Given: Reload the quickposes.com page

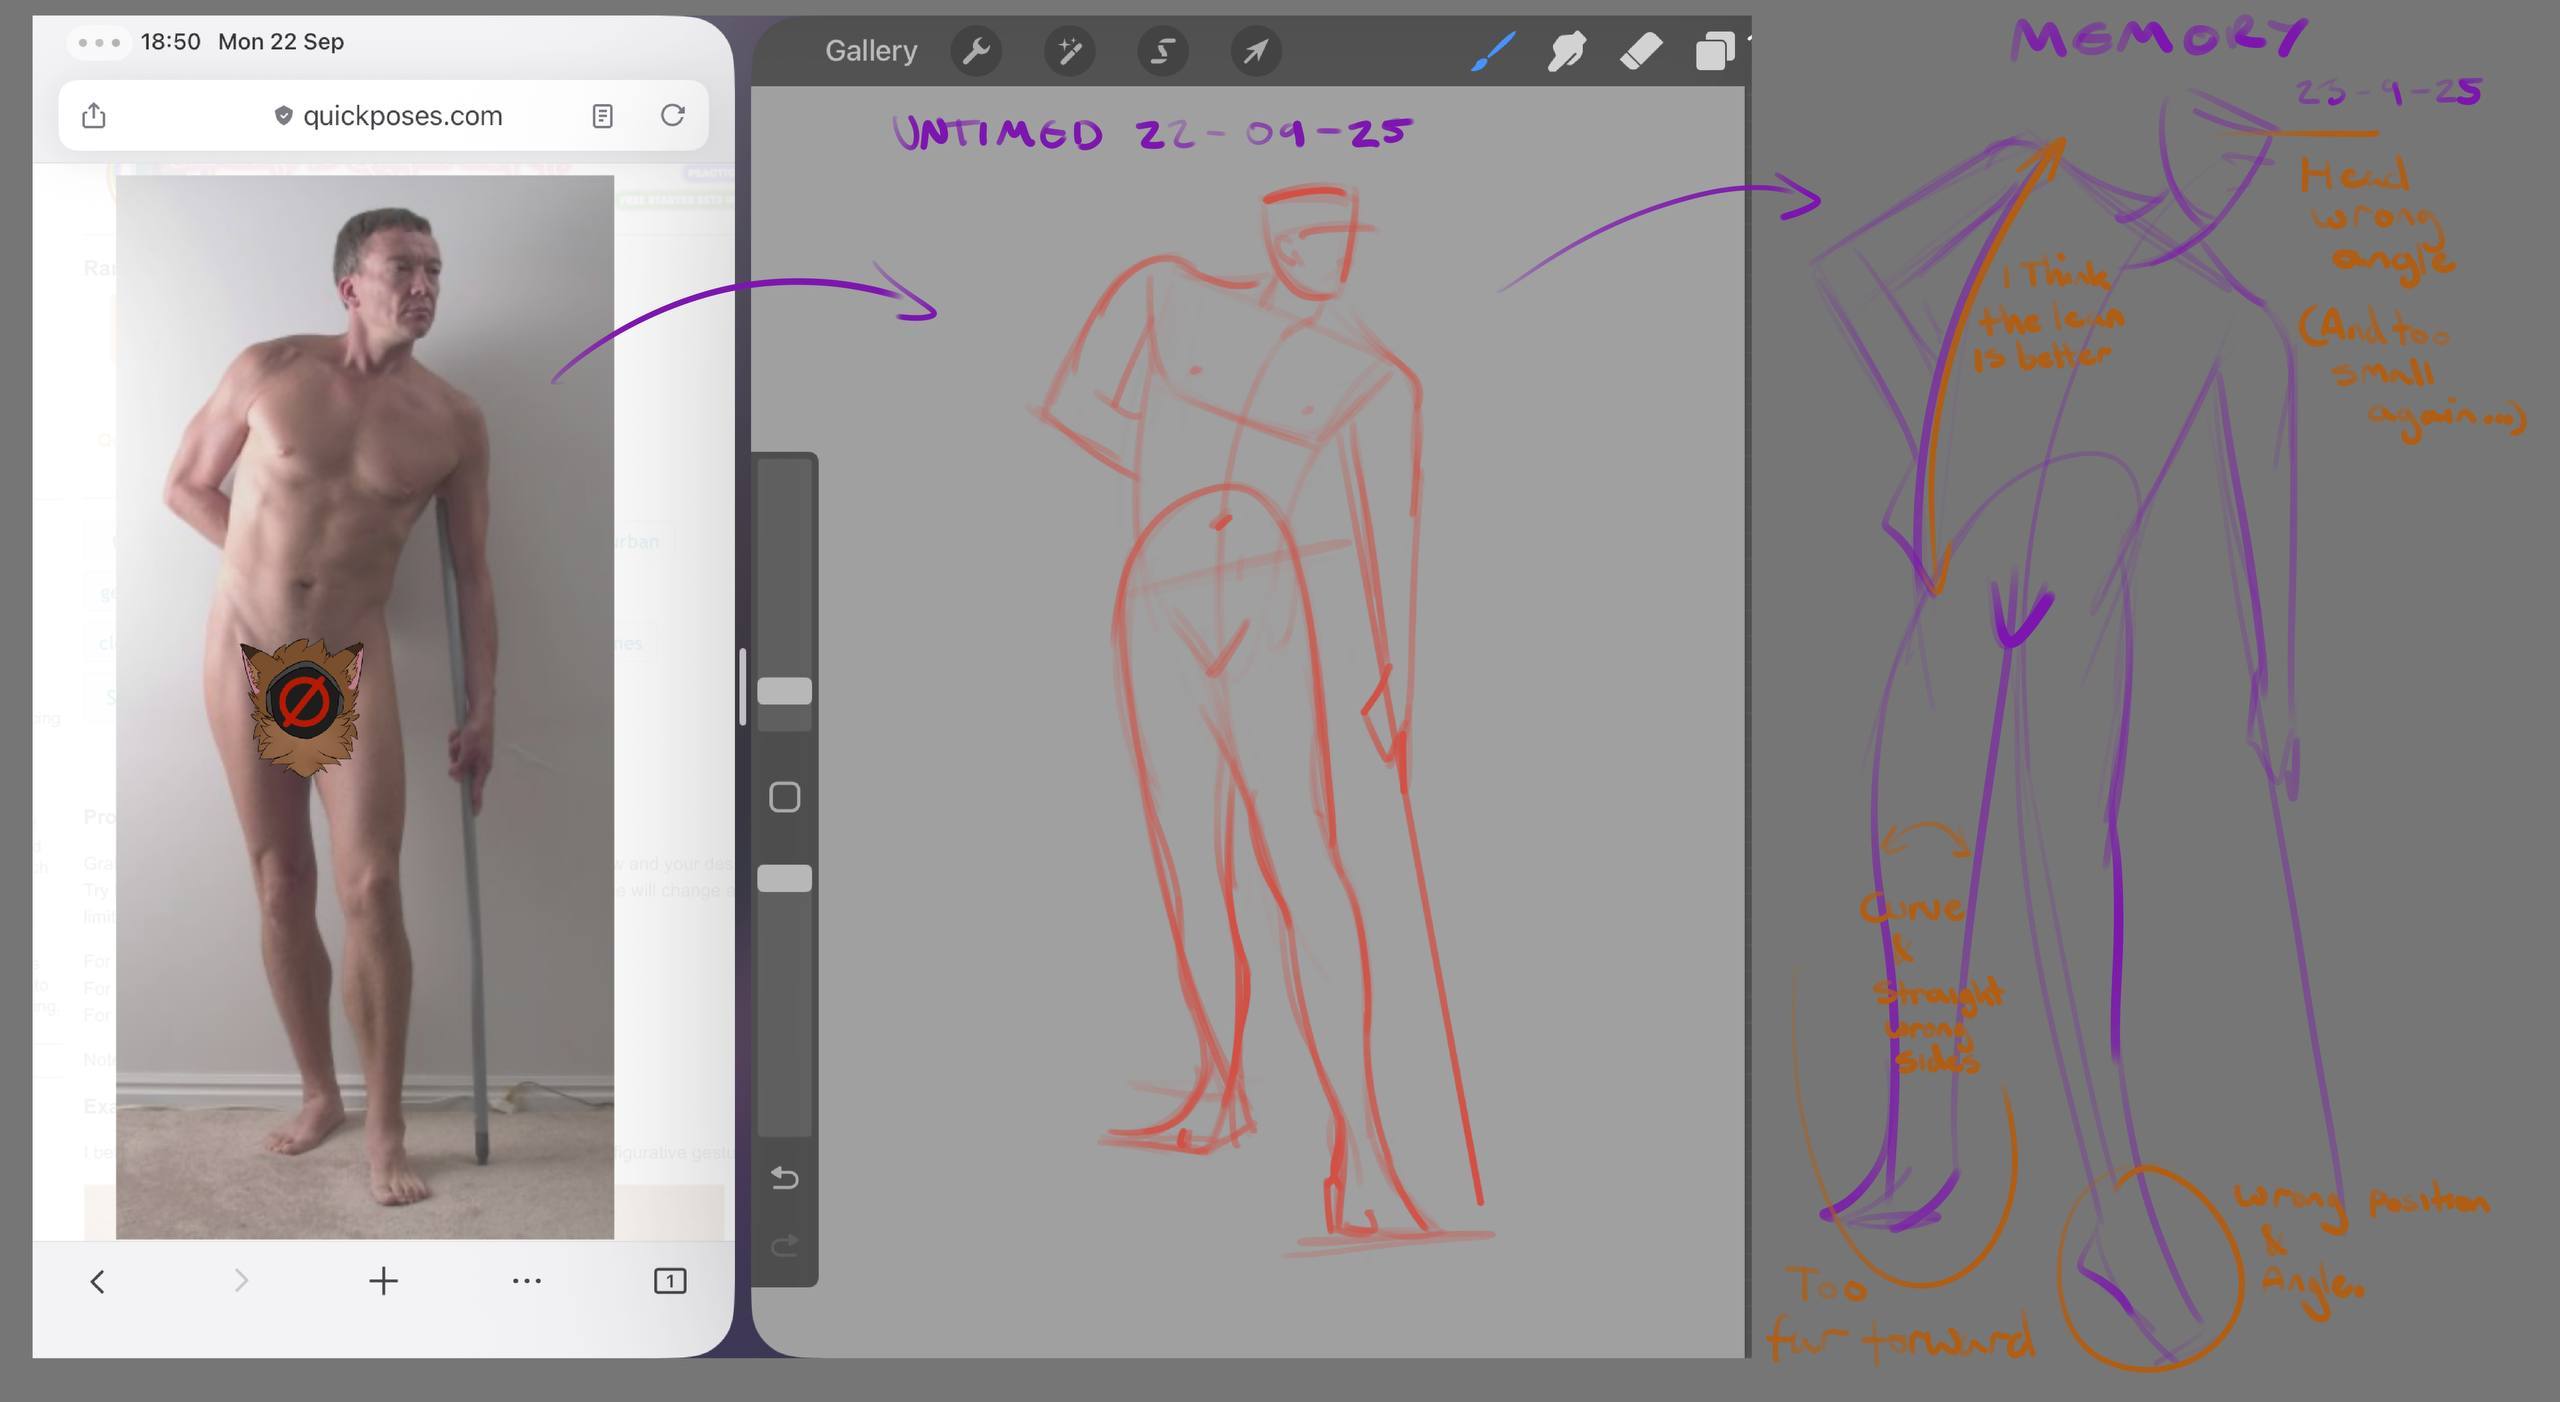Looking at the screenshot, I should click(673, 116).
